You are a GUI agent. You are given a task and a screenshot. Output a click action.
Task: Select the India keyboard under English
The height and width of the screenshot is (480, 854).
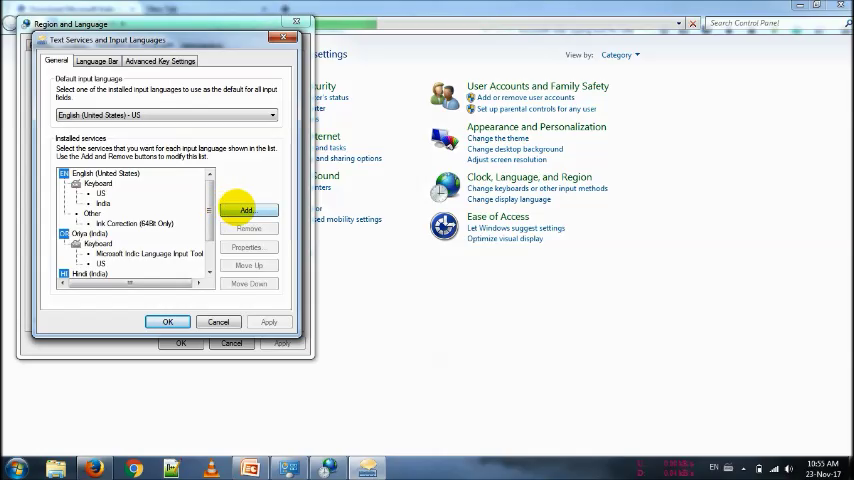[x=103, y=203]
